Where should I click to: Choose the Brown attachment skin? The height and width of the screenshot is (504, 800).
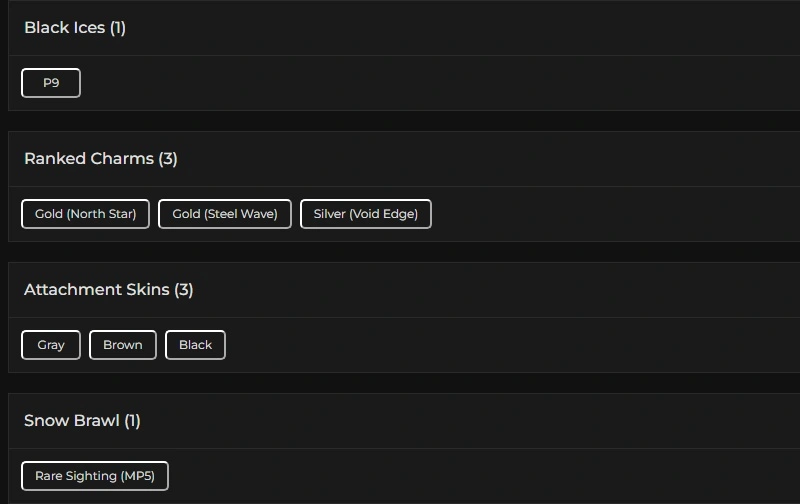pyautogui.click(x=123, y=345)
